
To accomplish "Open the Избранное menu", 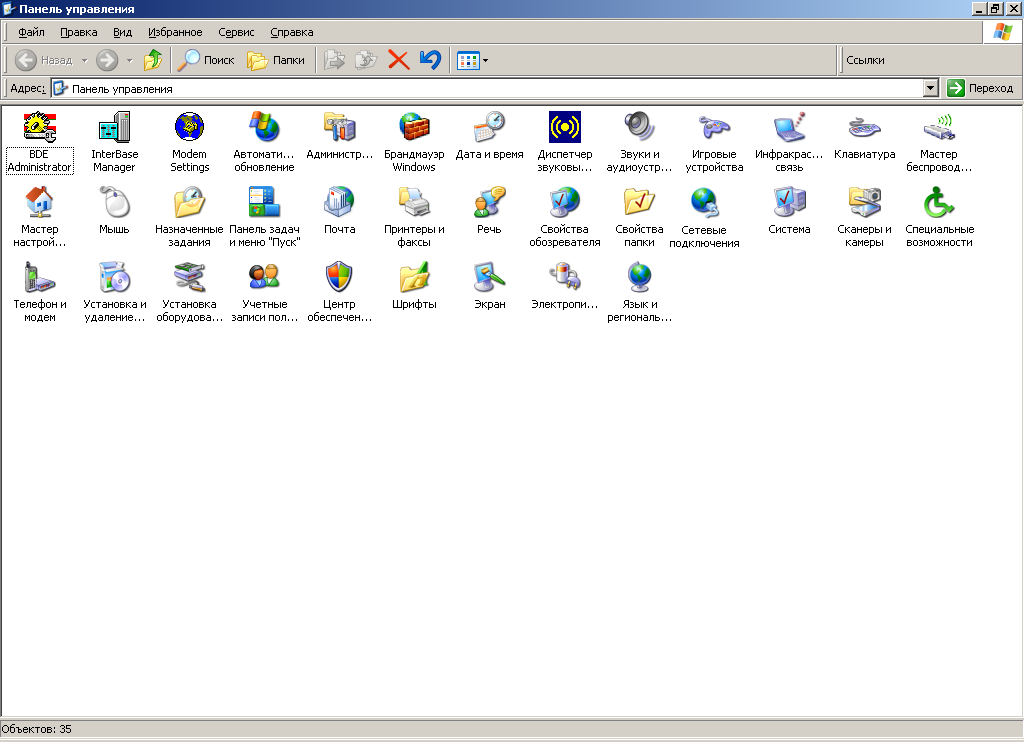I will pyautogui.click(x=175, y=32).
